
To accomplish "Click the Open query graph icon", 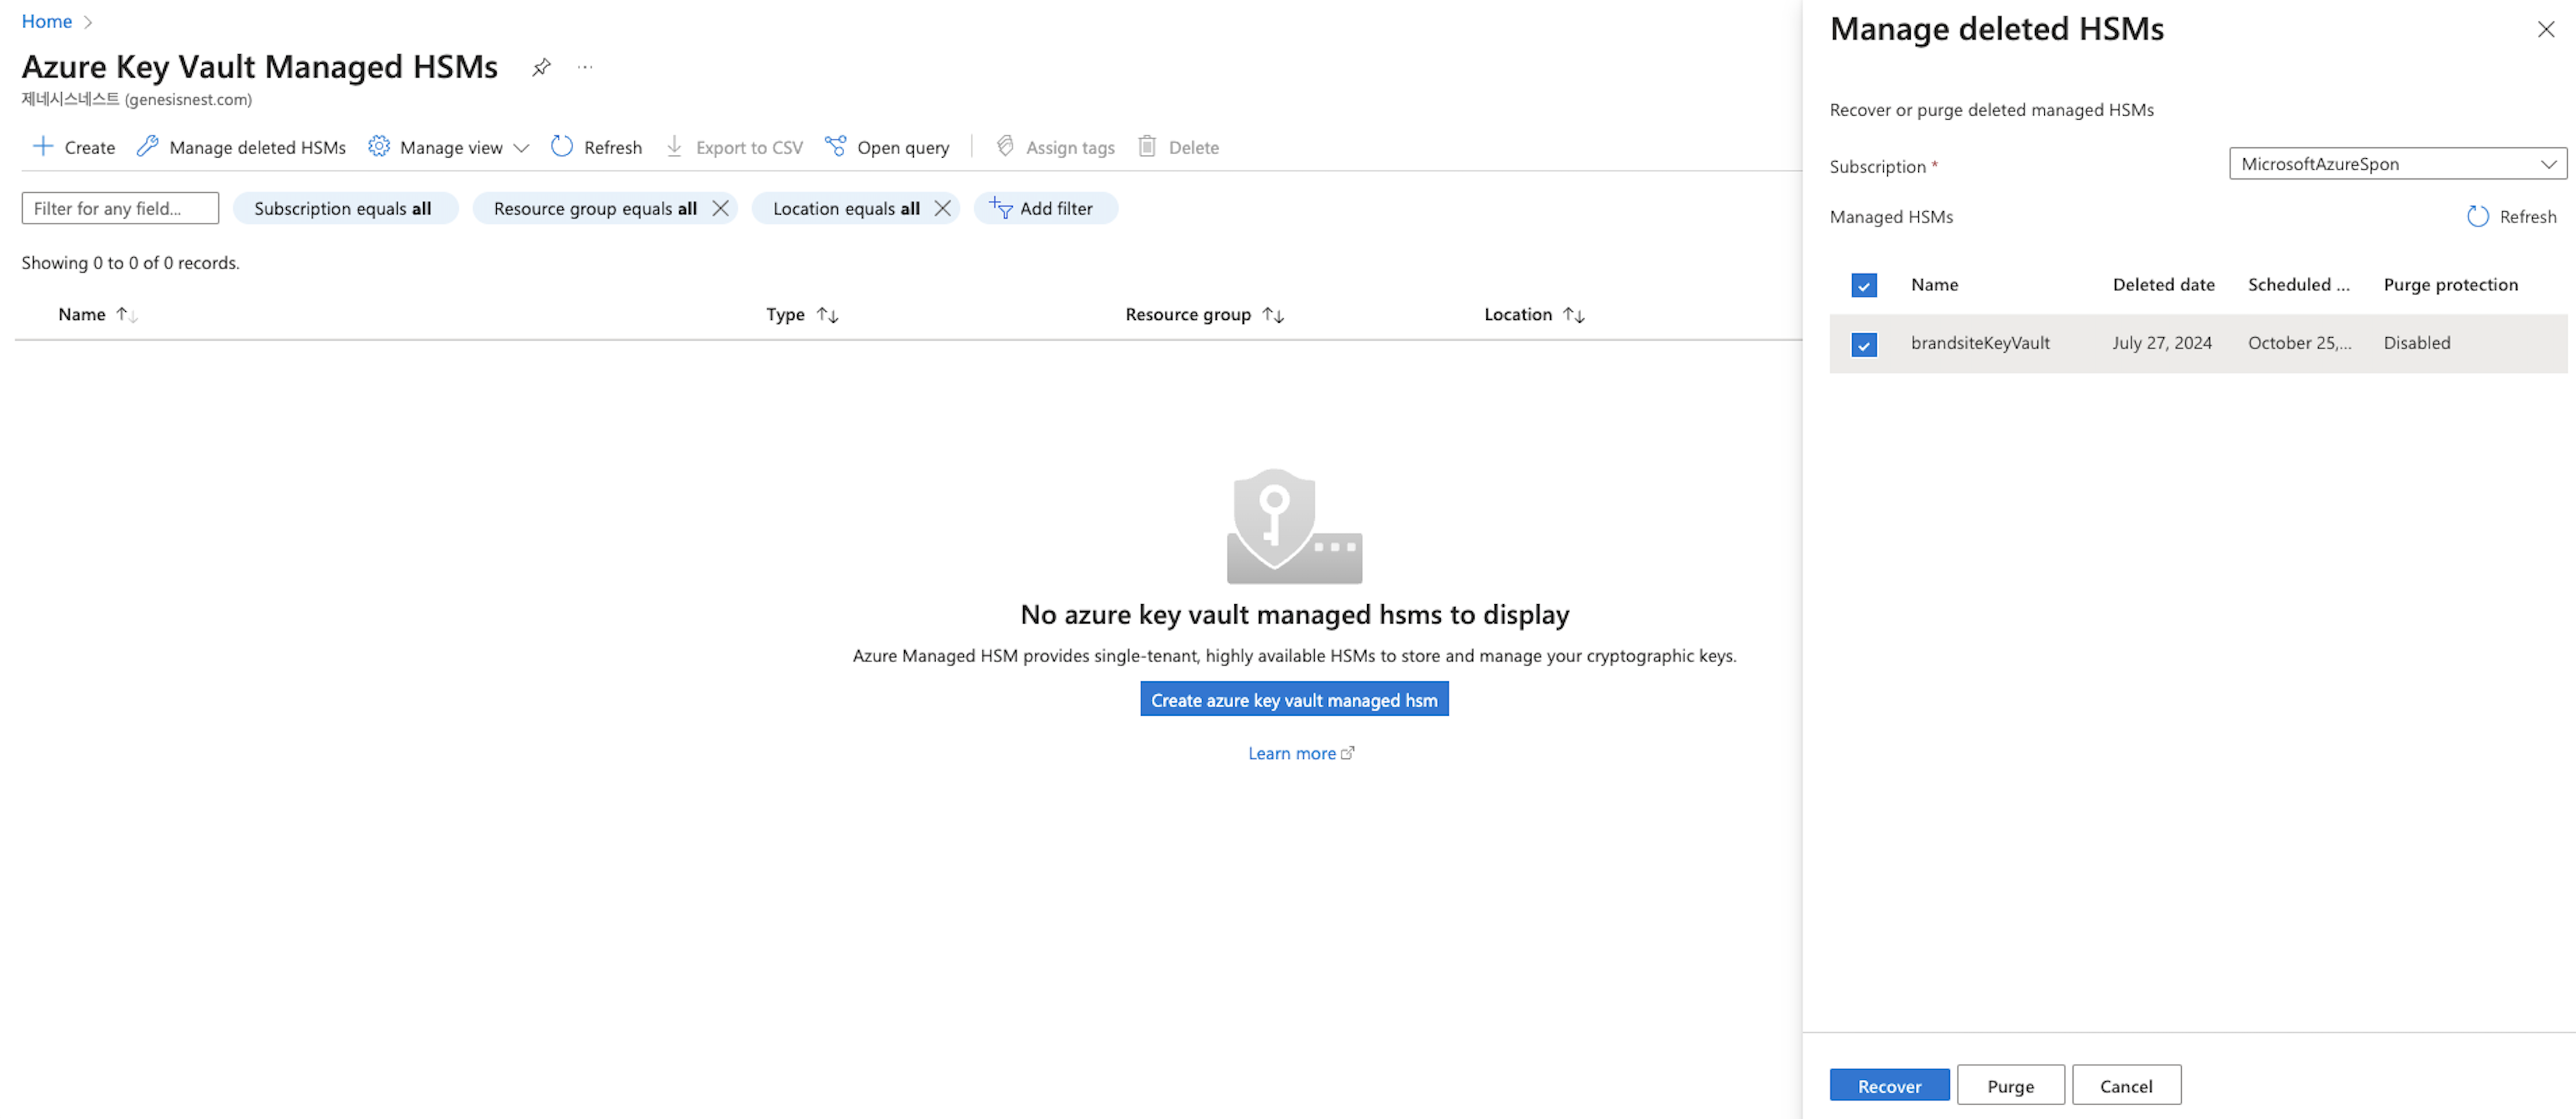I will coord(836,146).
